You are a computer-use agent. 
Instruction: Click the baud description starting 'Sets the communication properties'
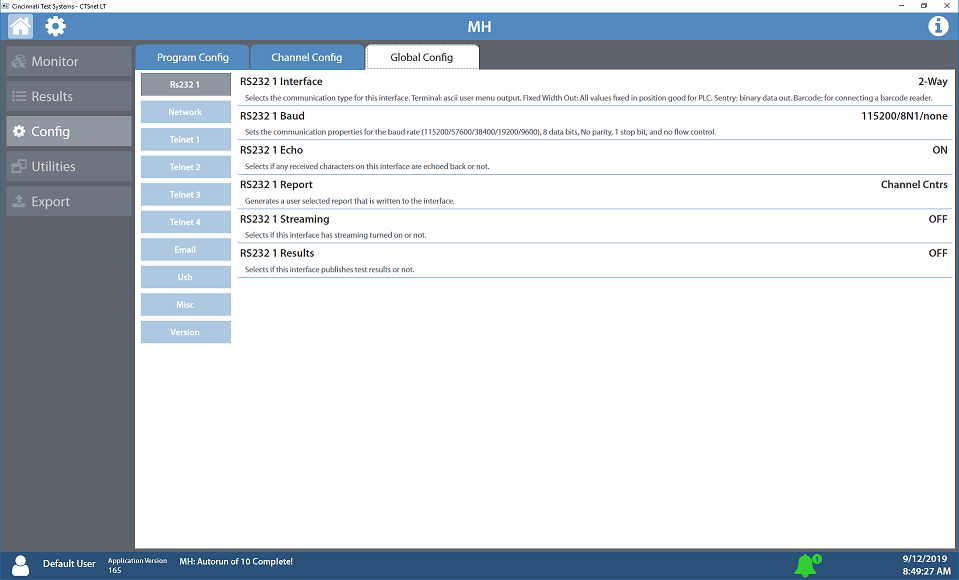(x=480, y=132)
